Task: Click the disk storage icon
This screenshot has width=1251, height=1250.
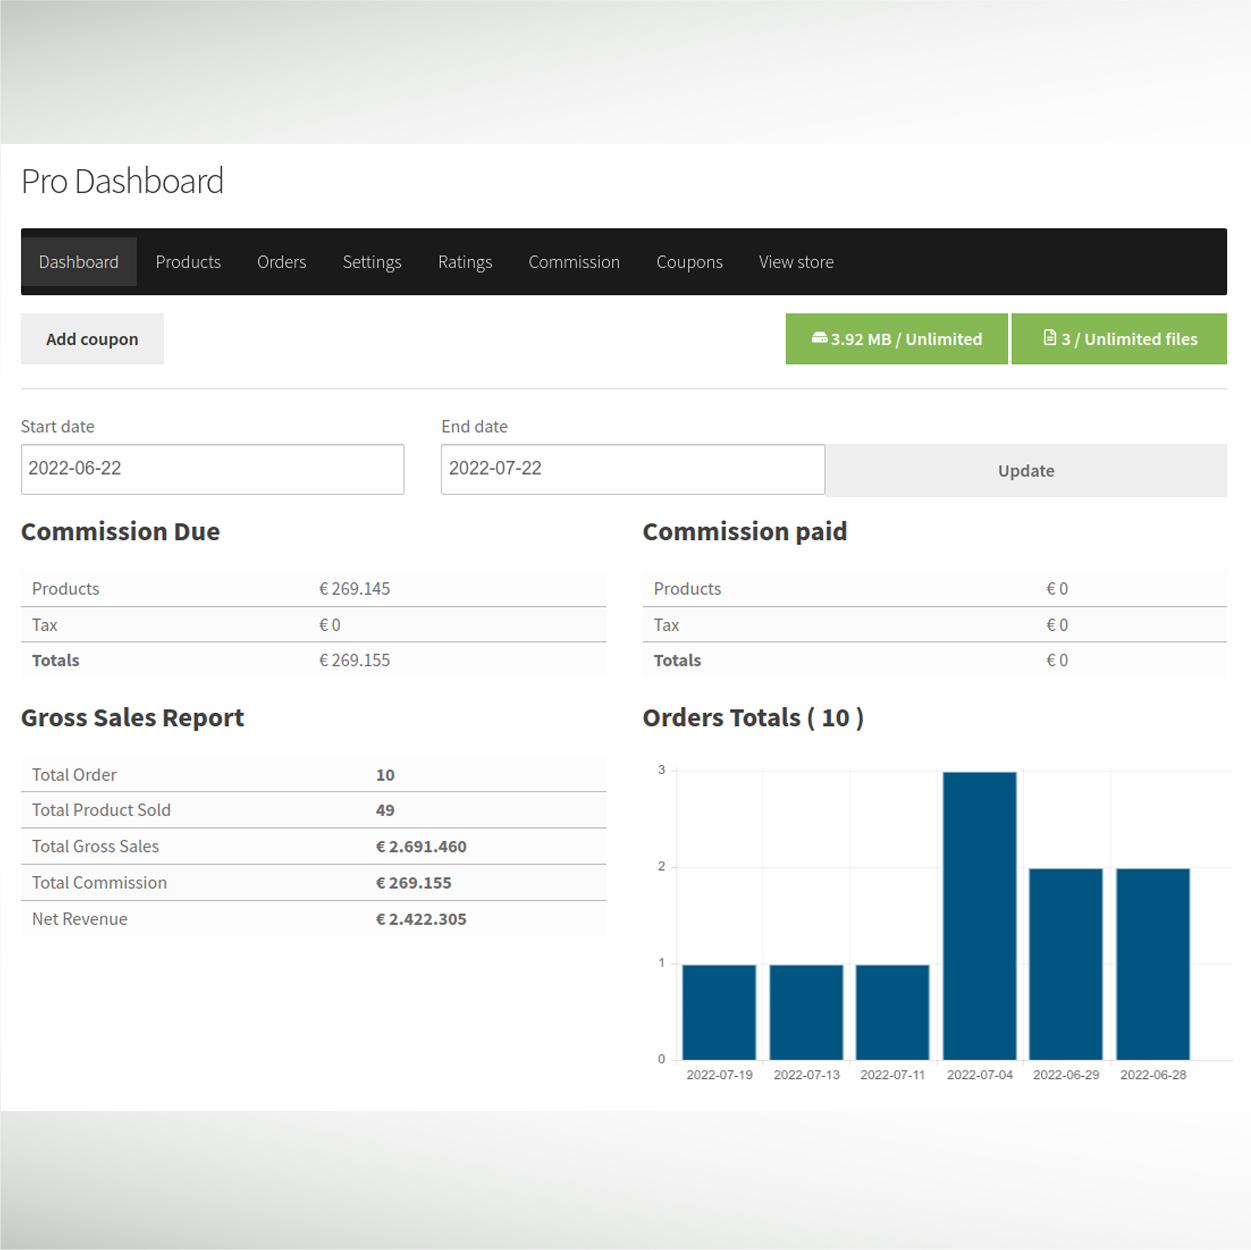Action: pyautogui.click(x=819, y=338)
